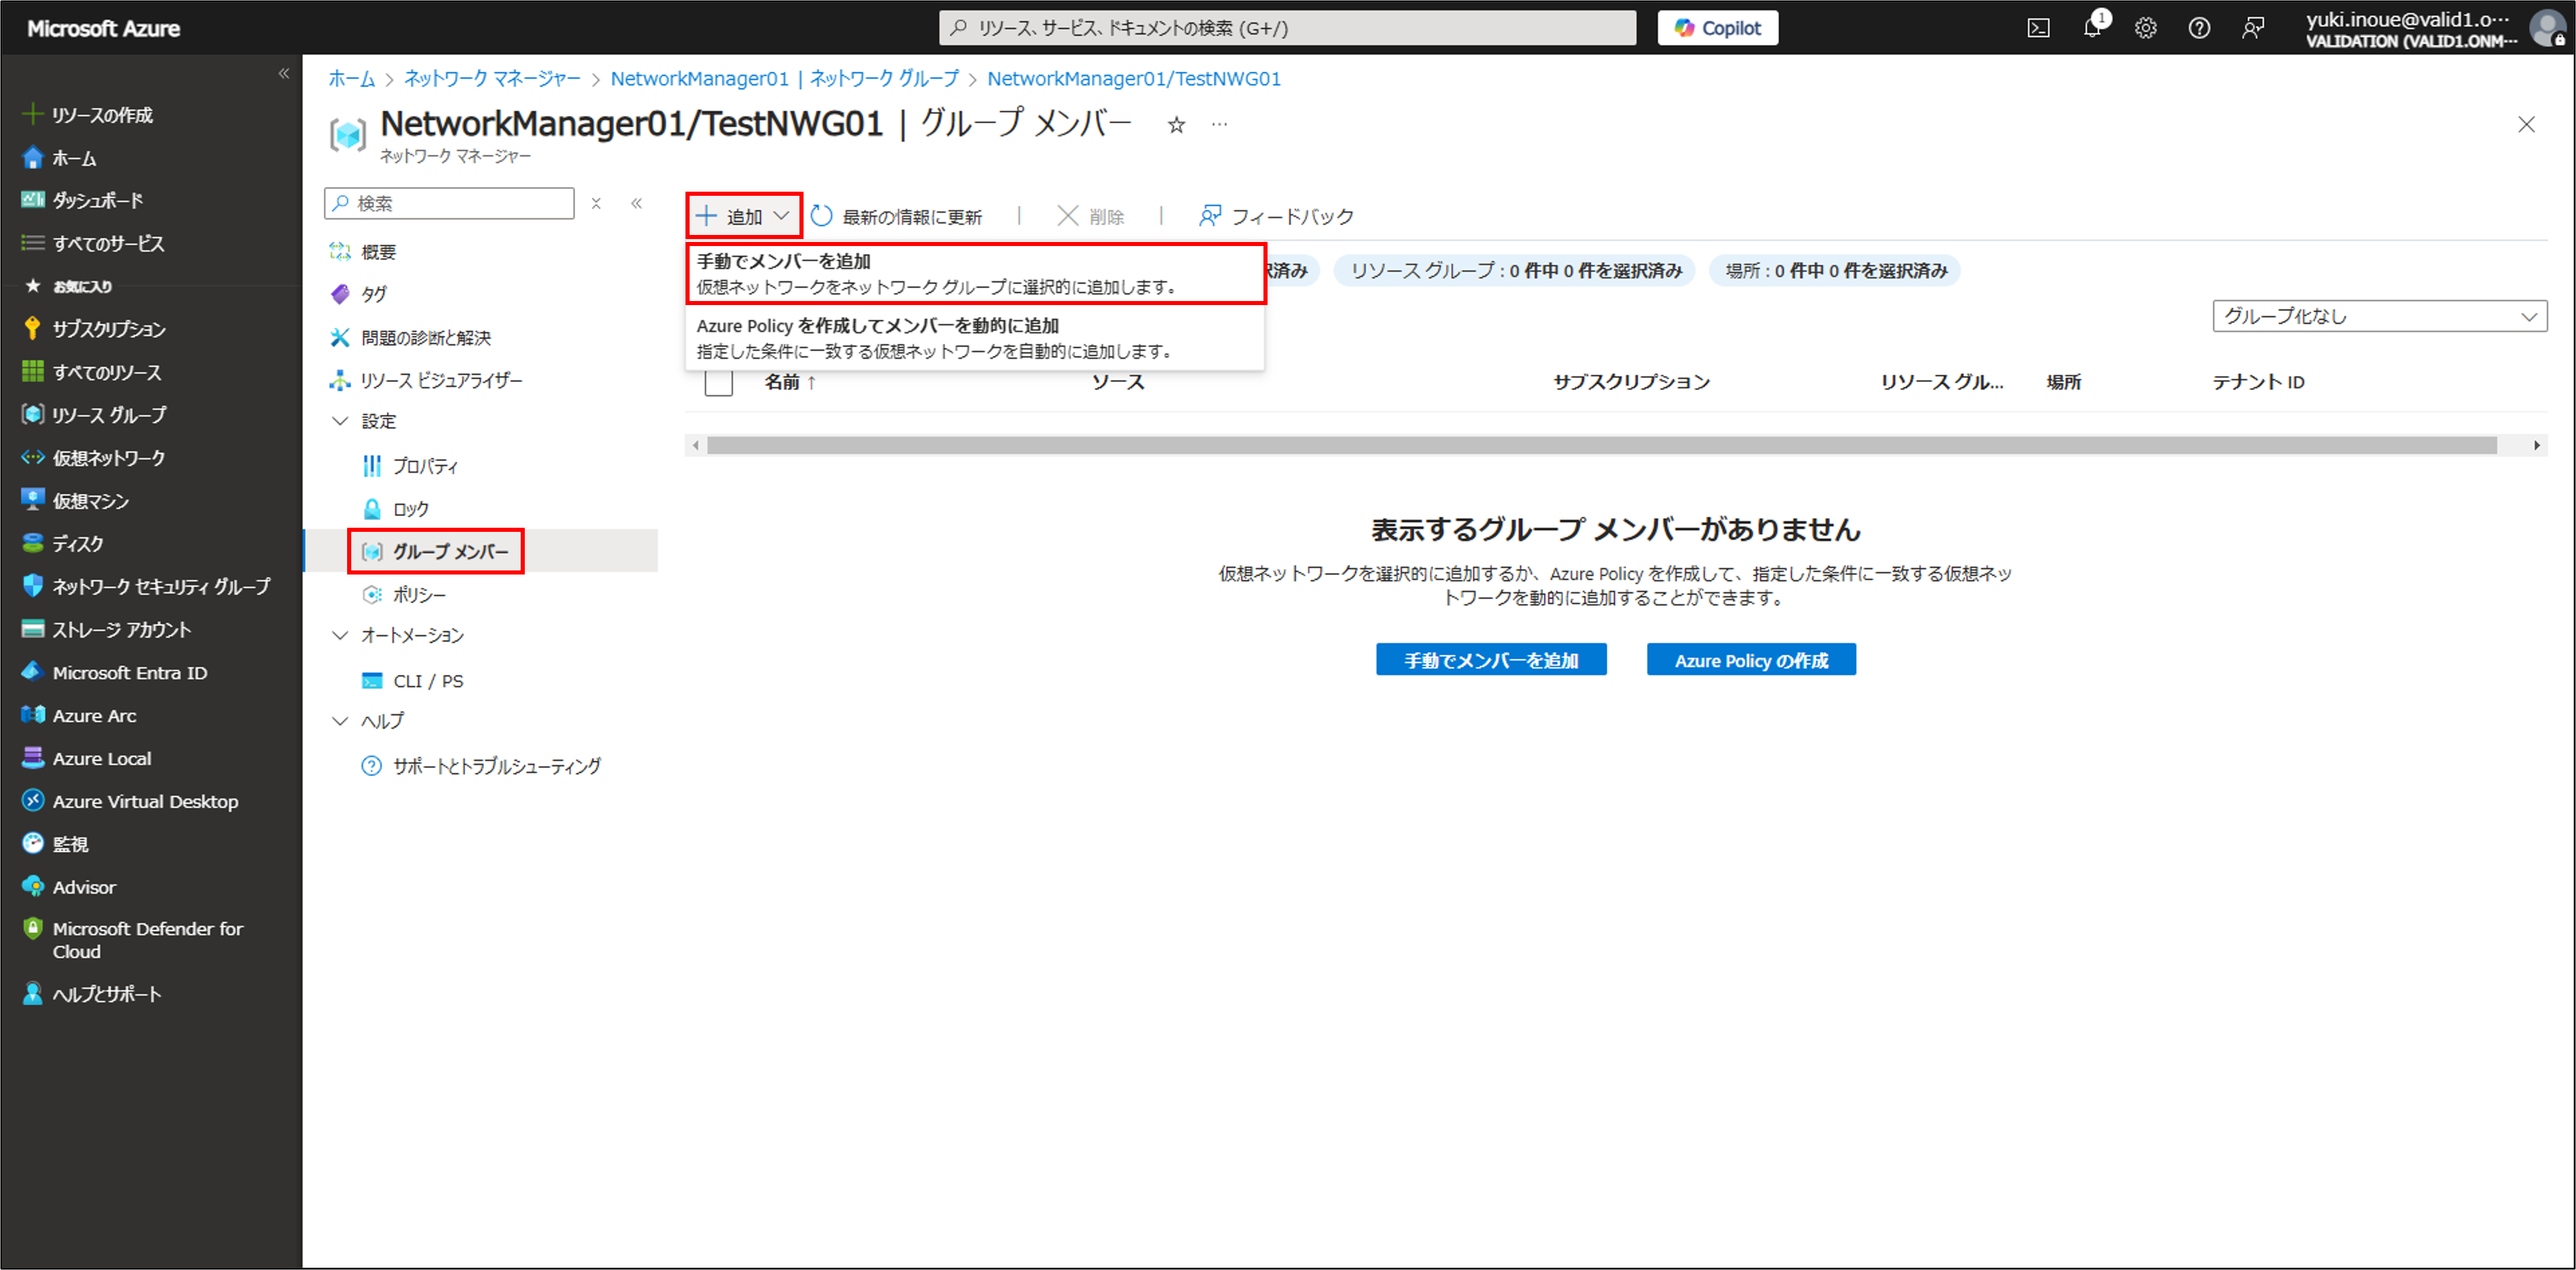Choose 手動でメンバーを追加 menu option

[x=976, y=274]
